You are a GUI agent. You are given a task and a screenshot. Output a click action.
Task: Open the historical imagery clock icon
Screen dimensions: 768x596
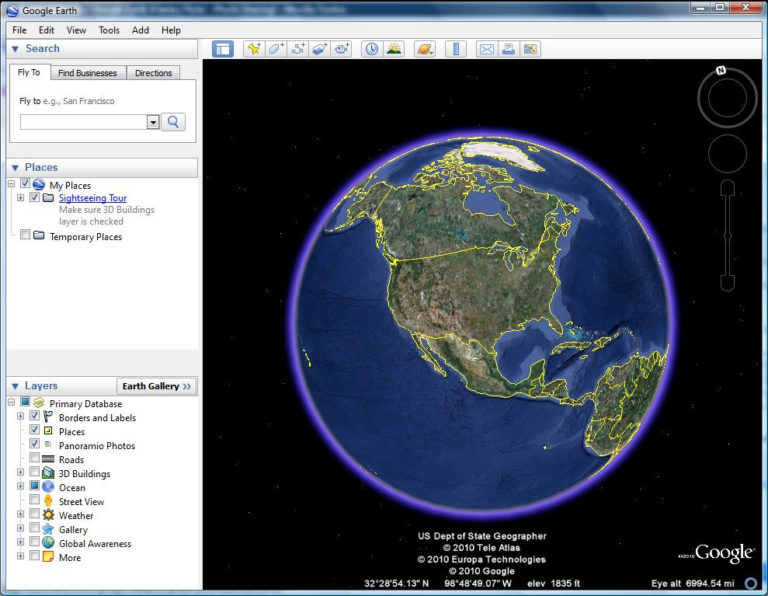pyautogui.click(x=372, y=49)
